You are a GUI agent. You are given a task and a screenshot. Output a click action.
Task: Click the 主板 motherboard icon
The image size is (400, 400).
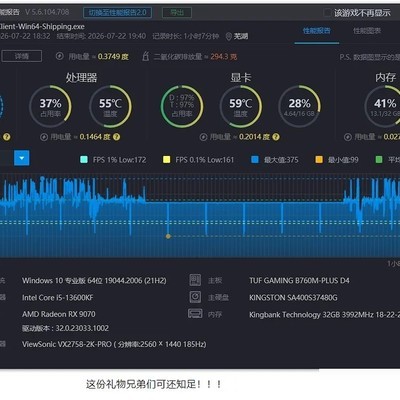[x=195, y=280]
